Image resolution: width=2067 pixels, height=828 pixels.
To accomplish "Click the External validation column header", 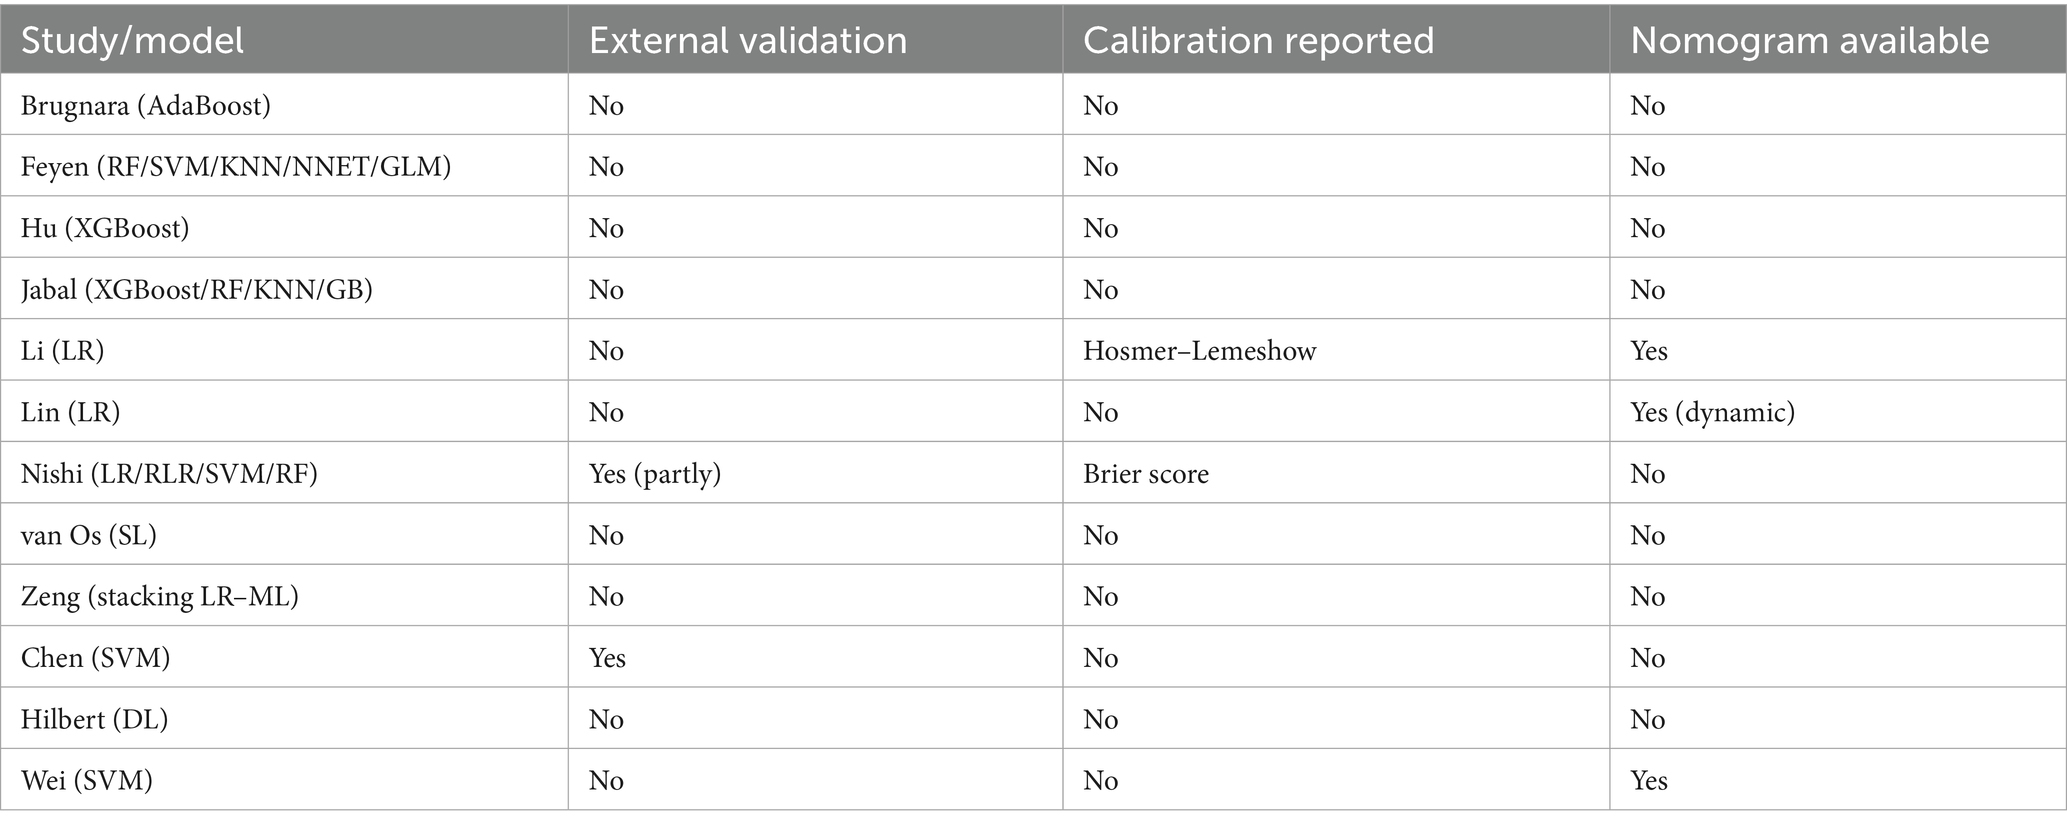I will pyautogui.click(x=748, y=40).
